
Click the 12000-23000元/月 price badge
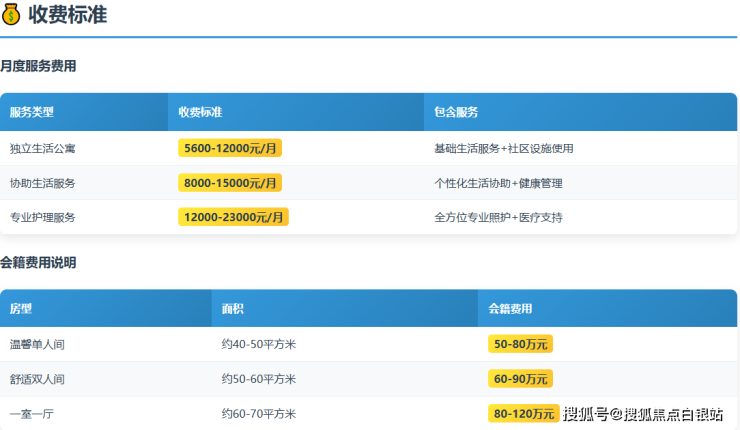point(233,216)
